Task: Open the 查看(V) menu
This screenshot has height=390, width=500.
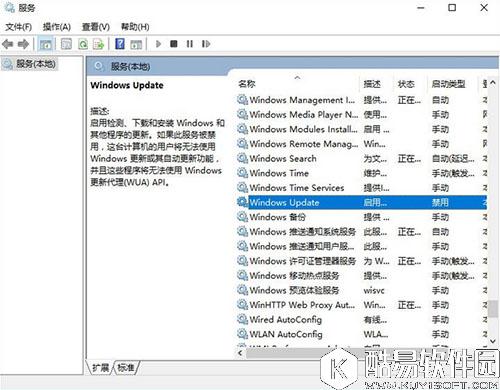Action: pyautogui.click(x=96, y=27)
